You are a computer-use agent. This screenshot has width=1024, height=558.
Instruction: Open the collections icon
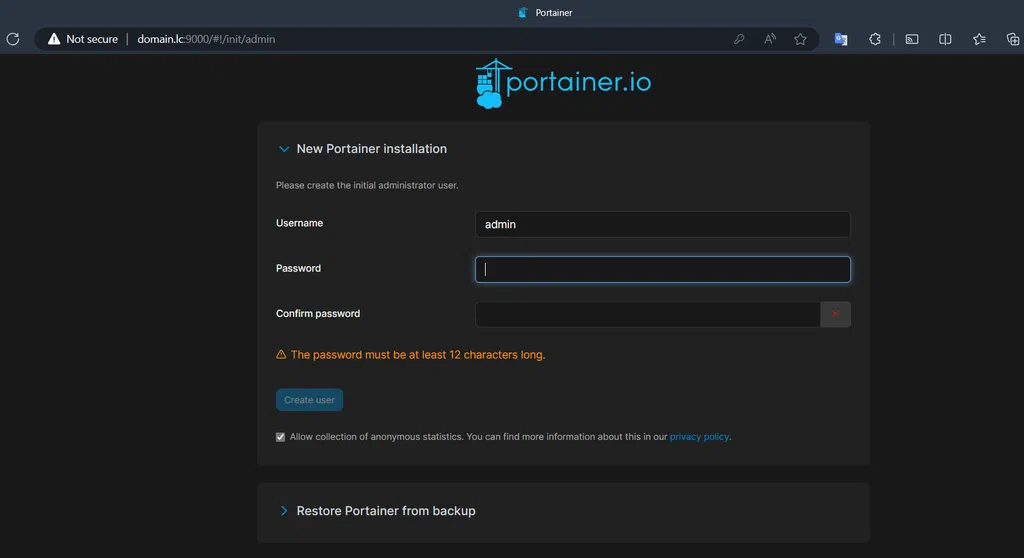click(x=1013, y=39)
